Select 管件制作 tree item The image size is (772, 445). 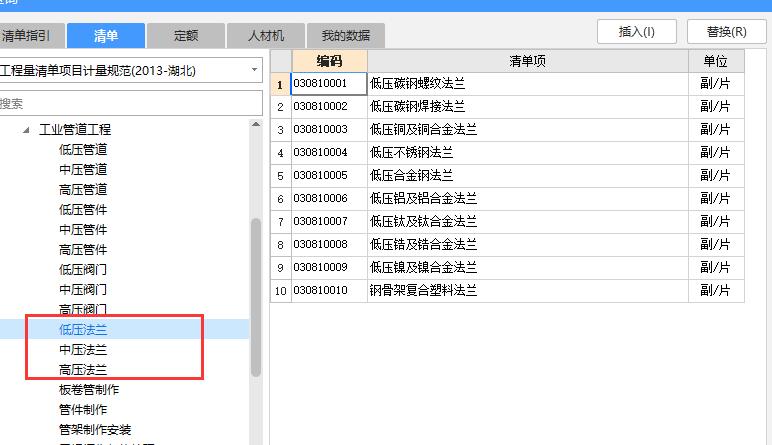click(83, 410)
